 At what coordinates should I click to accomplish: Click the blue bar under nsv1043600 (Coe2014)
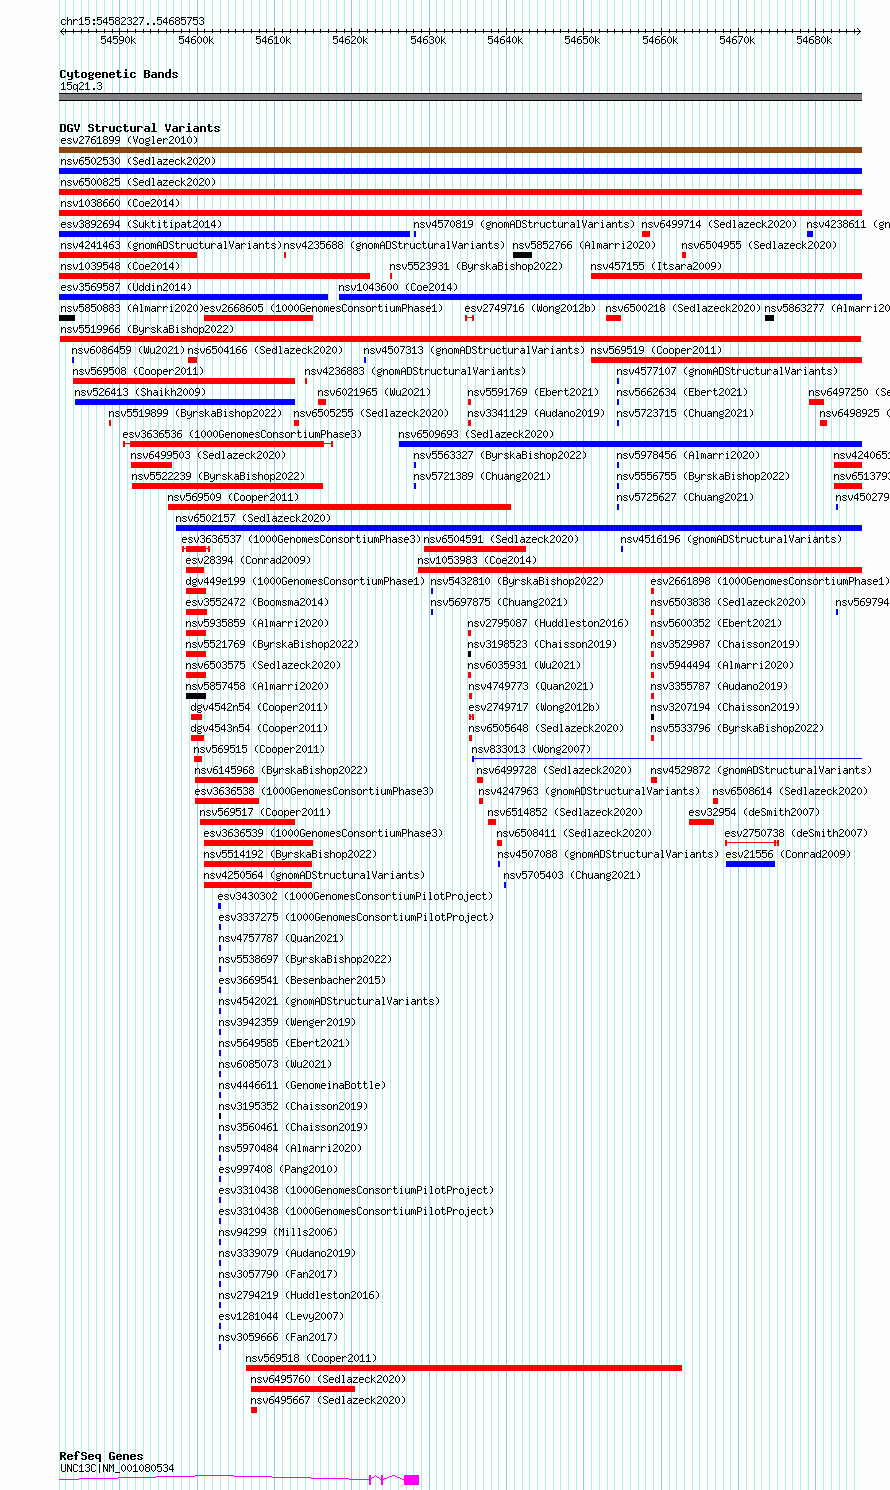point(600,297)
